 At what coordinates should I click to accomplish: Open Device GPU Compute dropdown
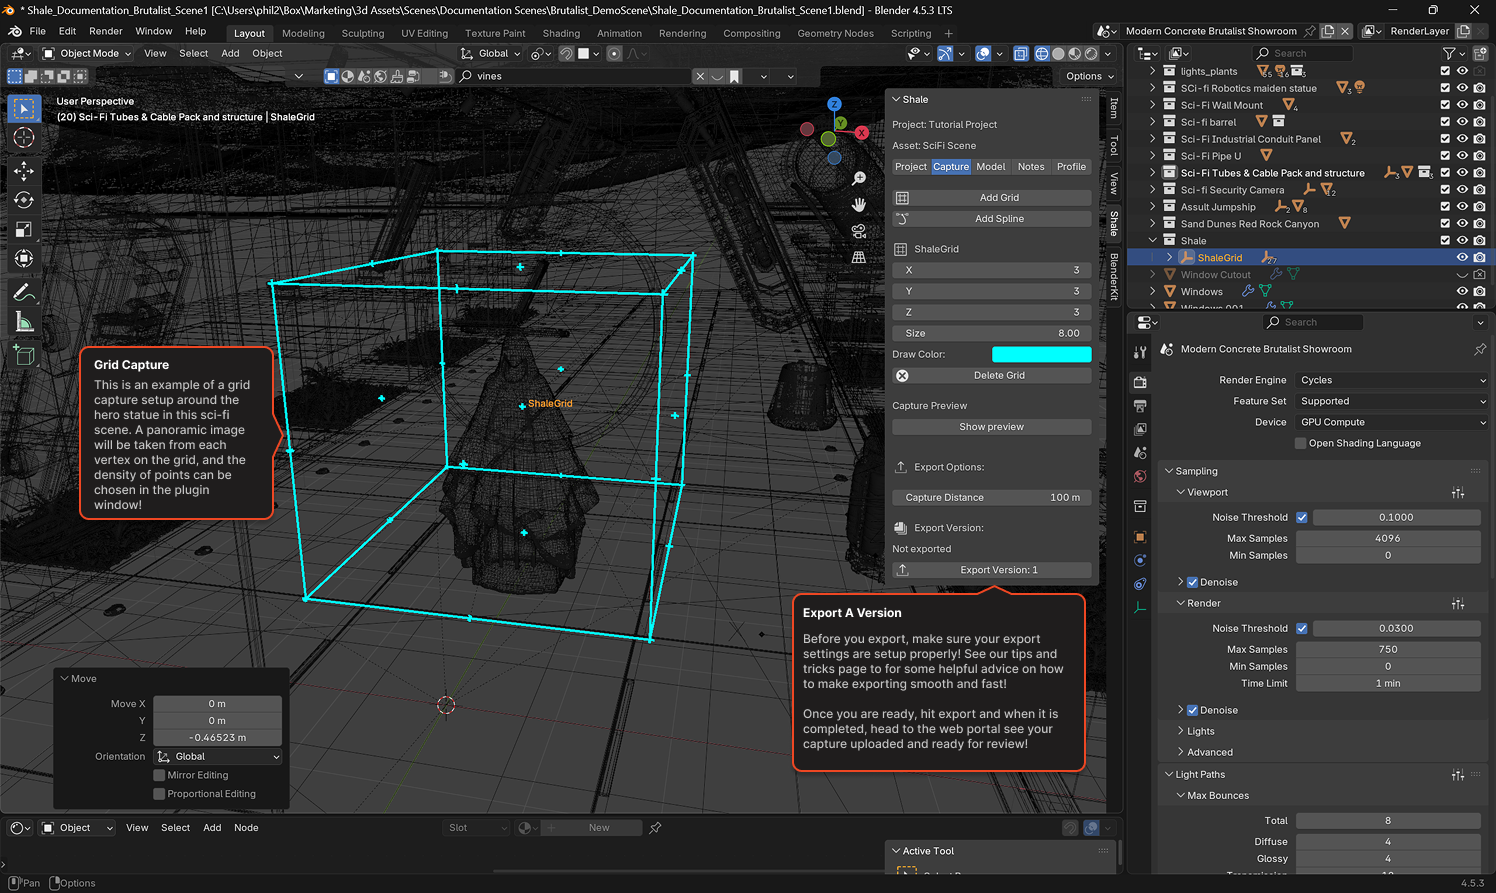coord(1391,422)
